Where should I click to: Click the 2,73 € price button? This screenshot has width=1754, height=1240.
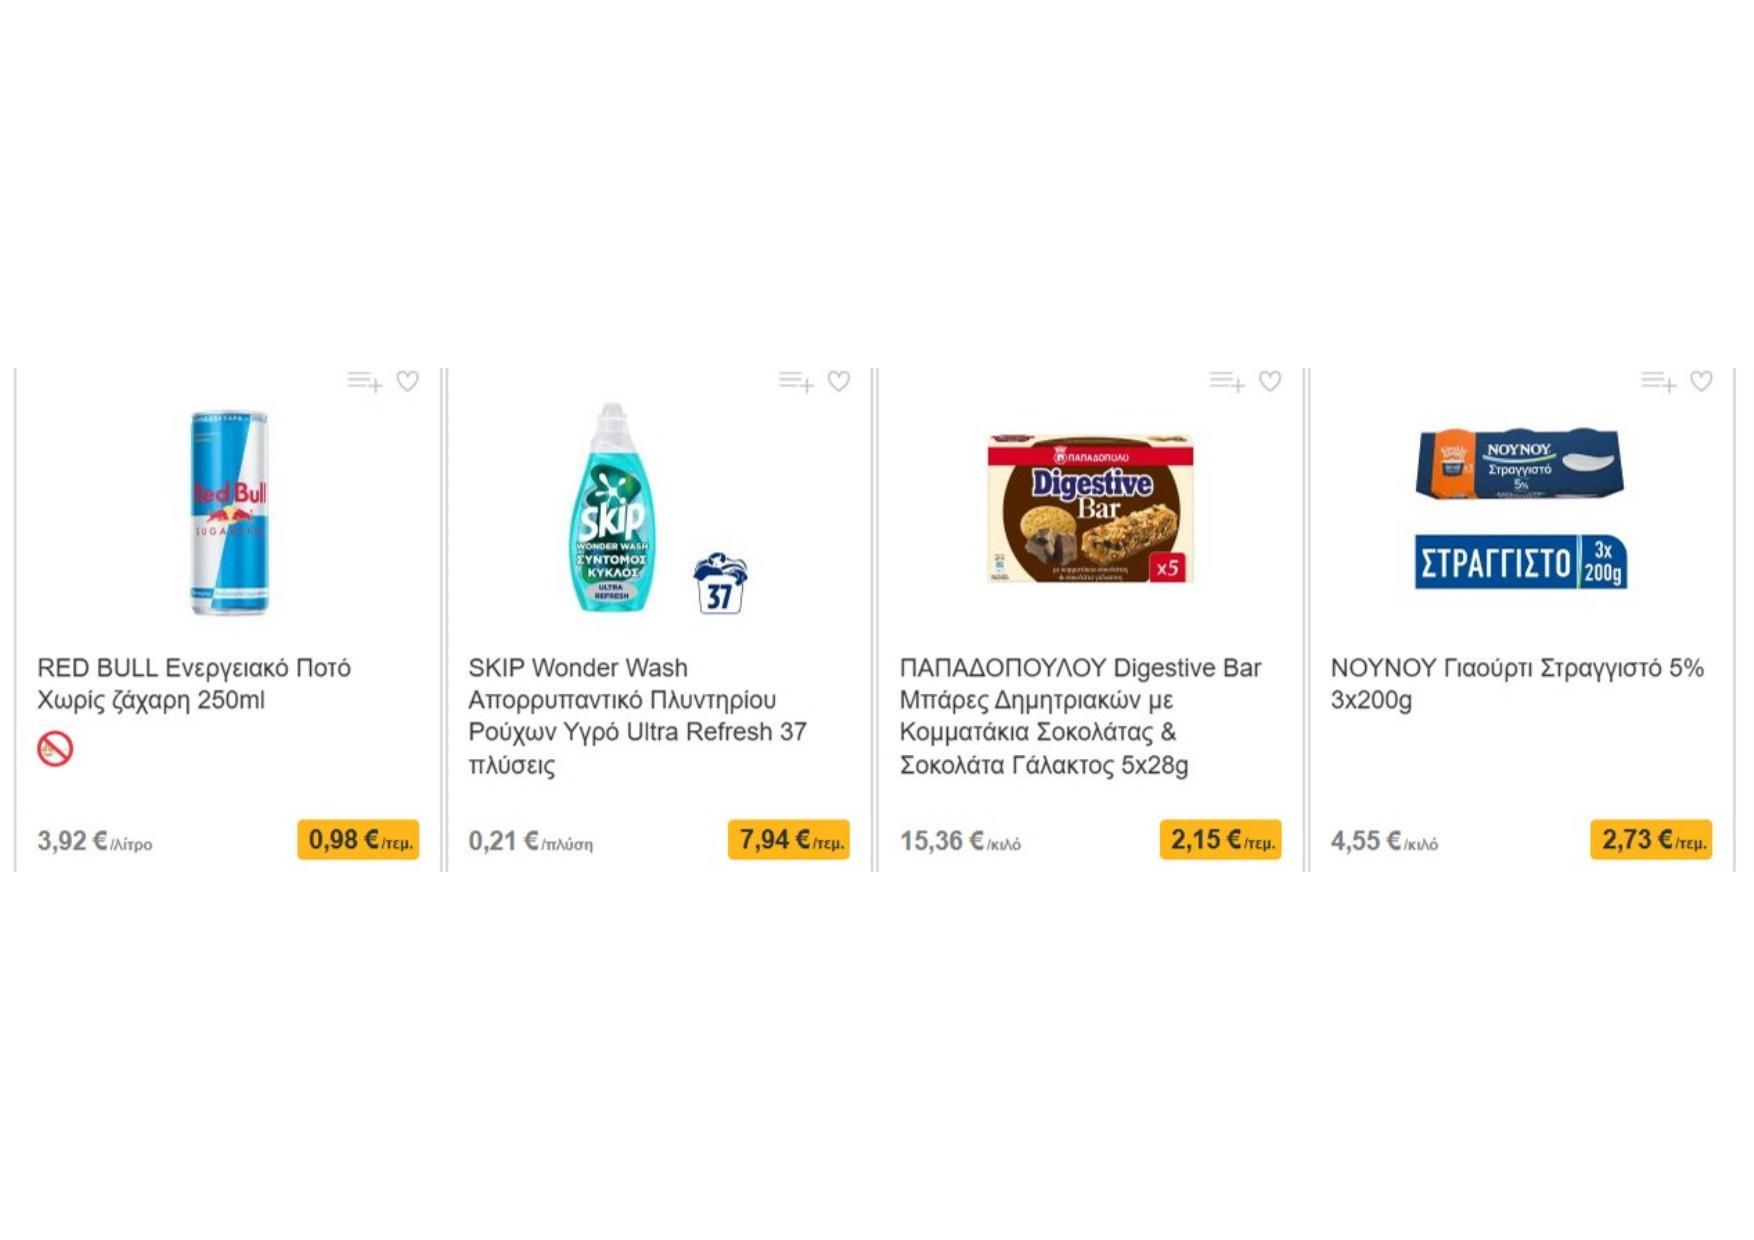(1651, 840)
